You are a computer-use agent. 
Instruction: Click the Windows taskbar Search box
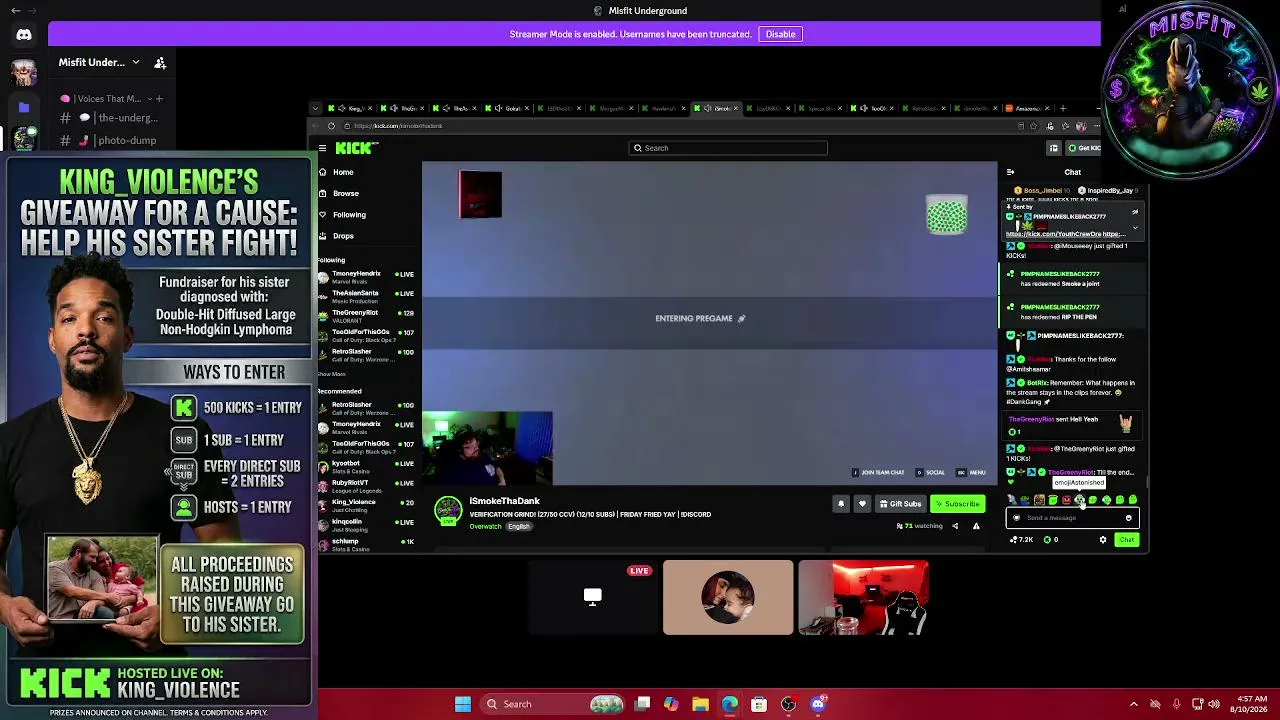tap(552, 704)
